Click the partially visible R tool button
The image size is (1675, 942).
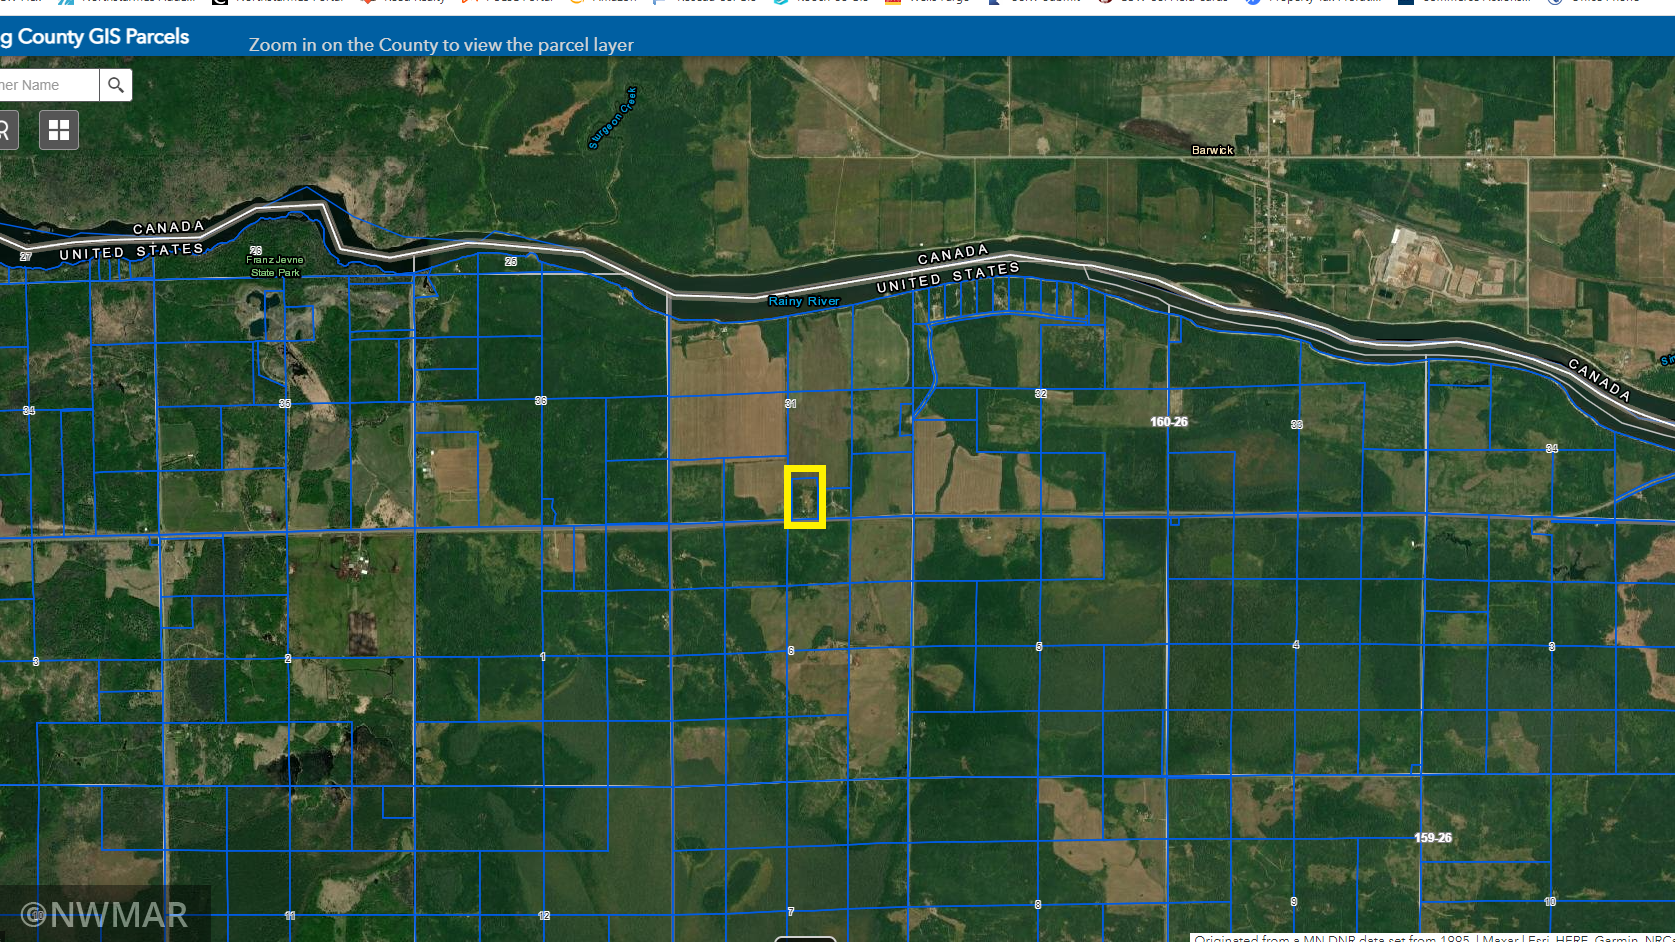click(x=6, y=130)
